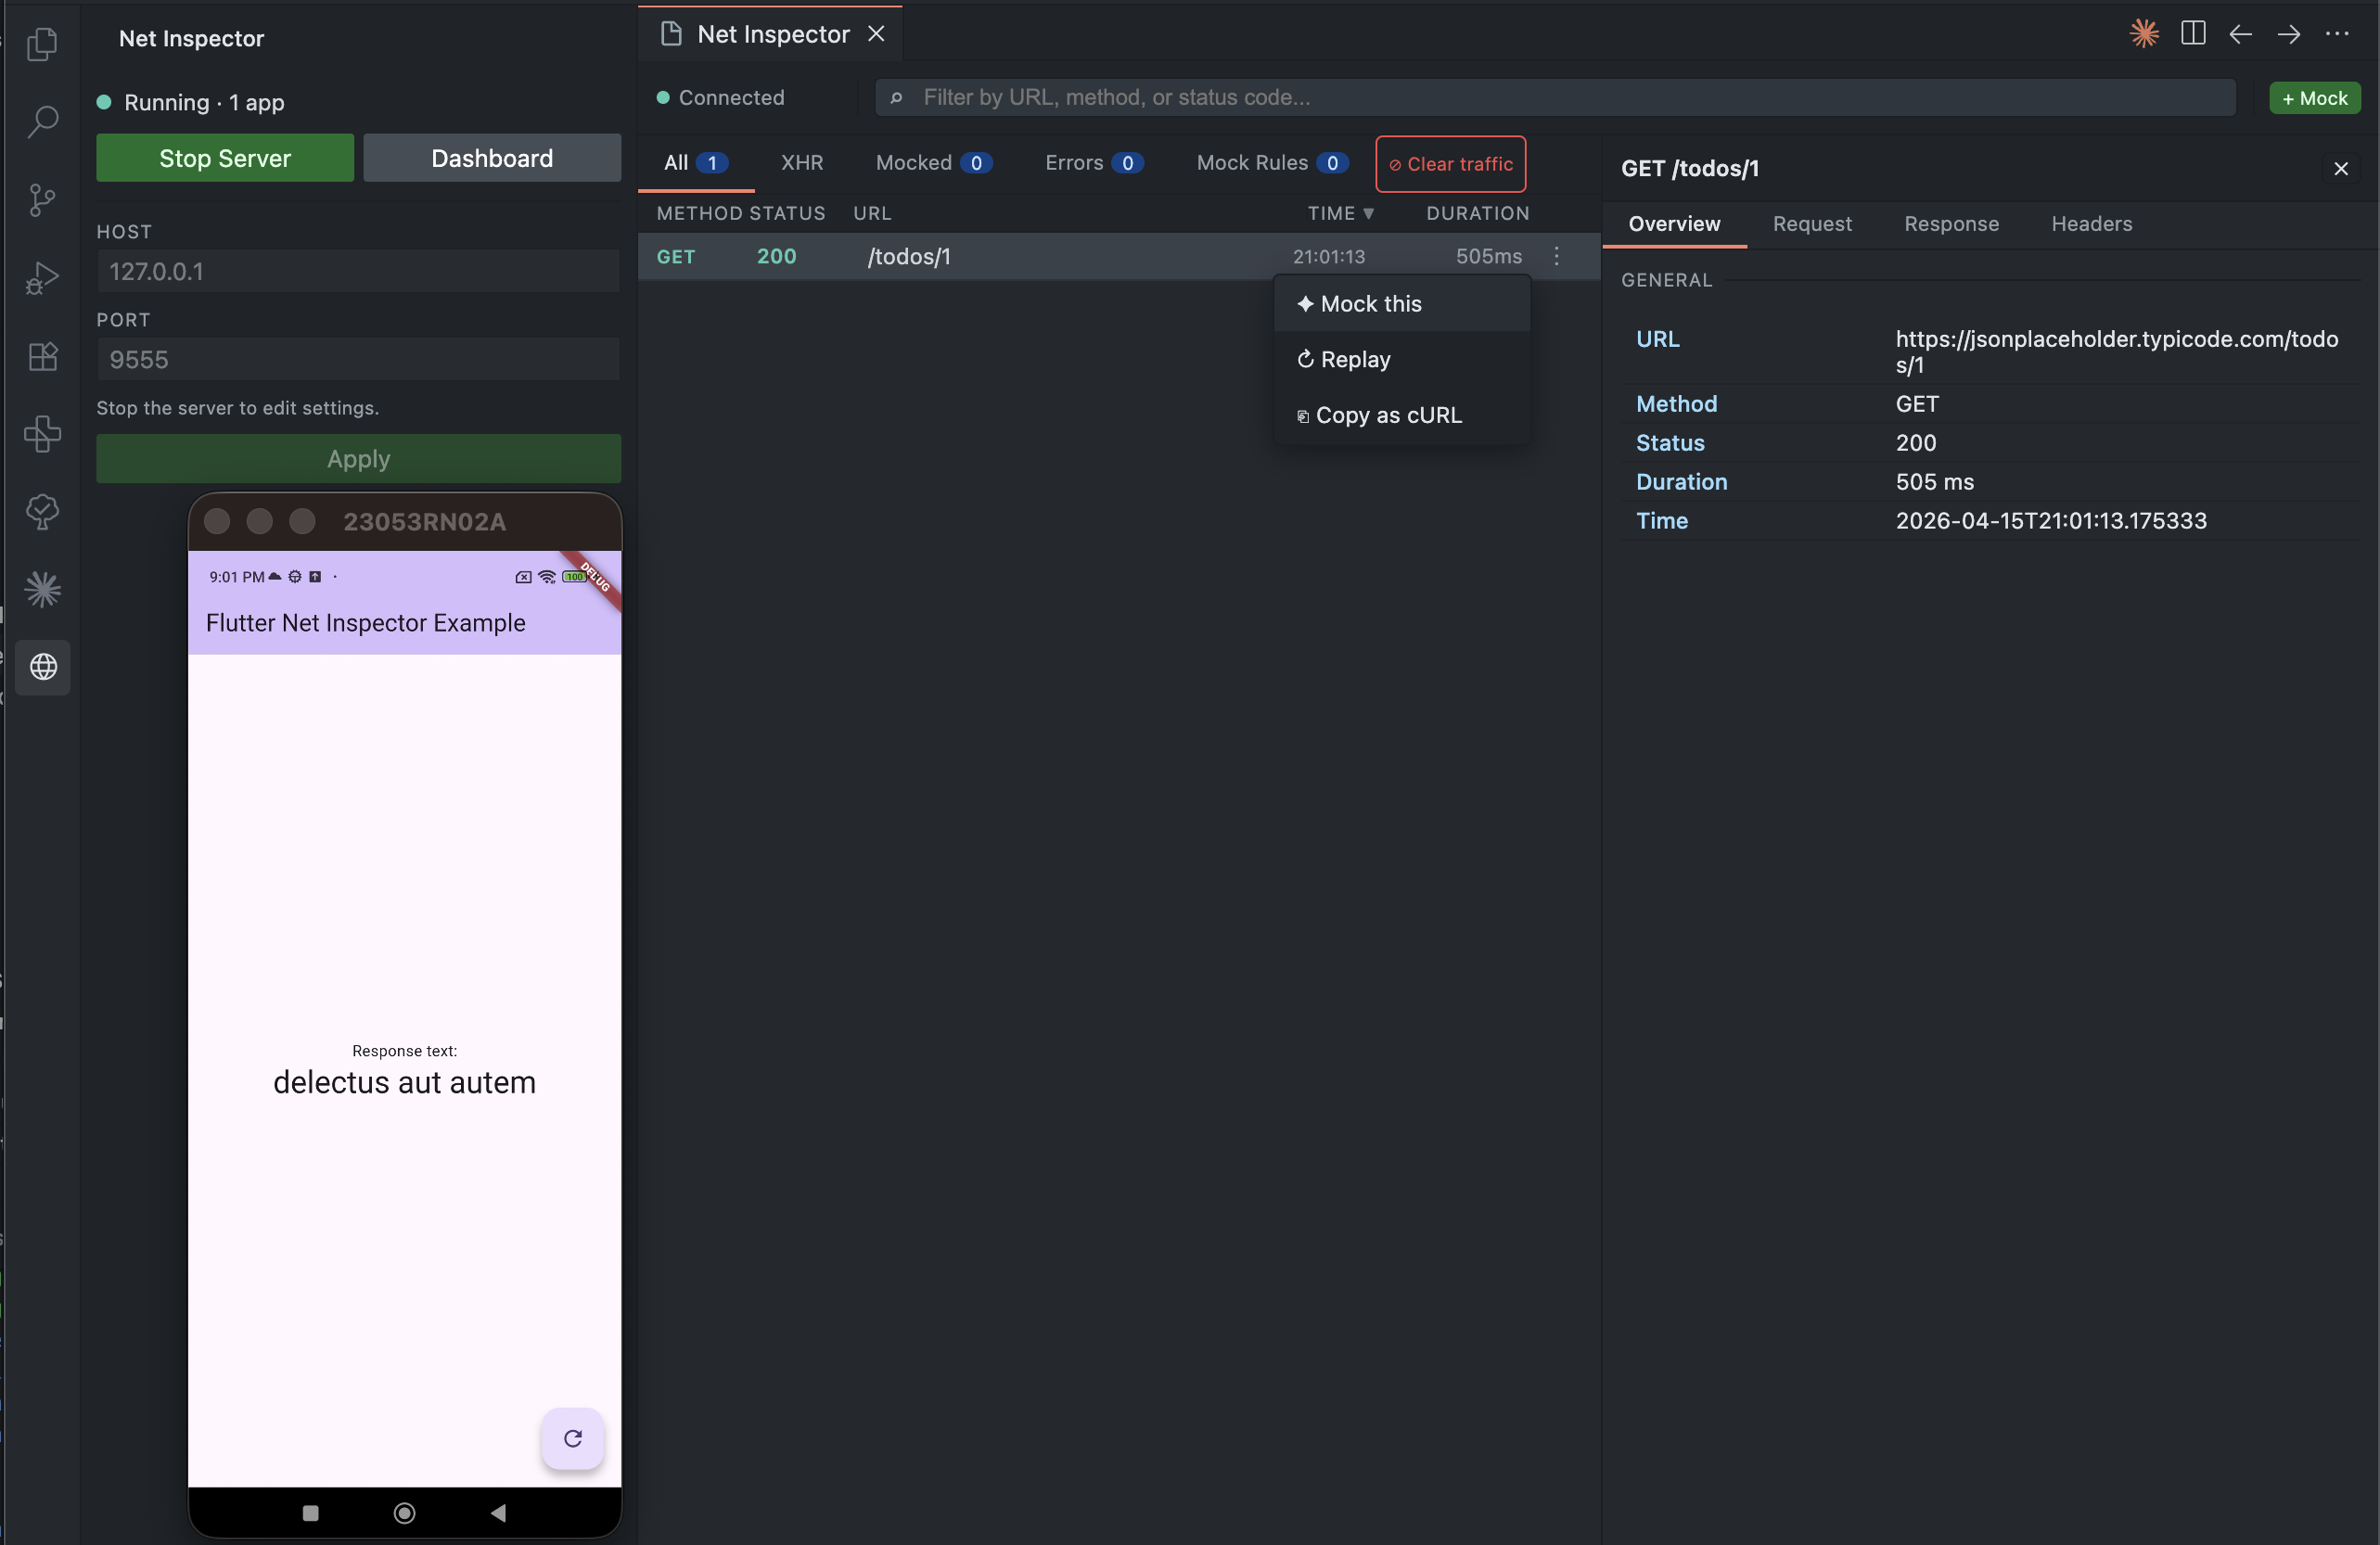This screenshot has width=2380, height=1545.
Task: Open the Source Control view
Action: 42,199
